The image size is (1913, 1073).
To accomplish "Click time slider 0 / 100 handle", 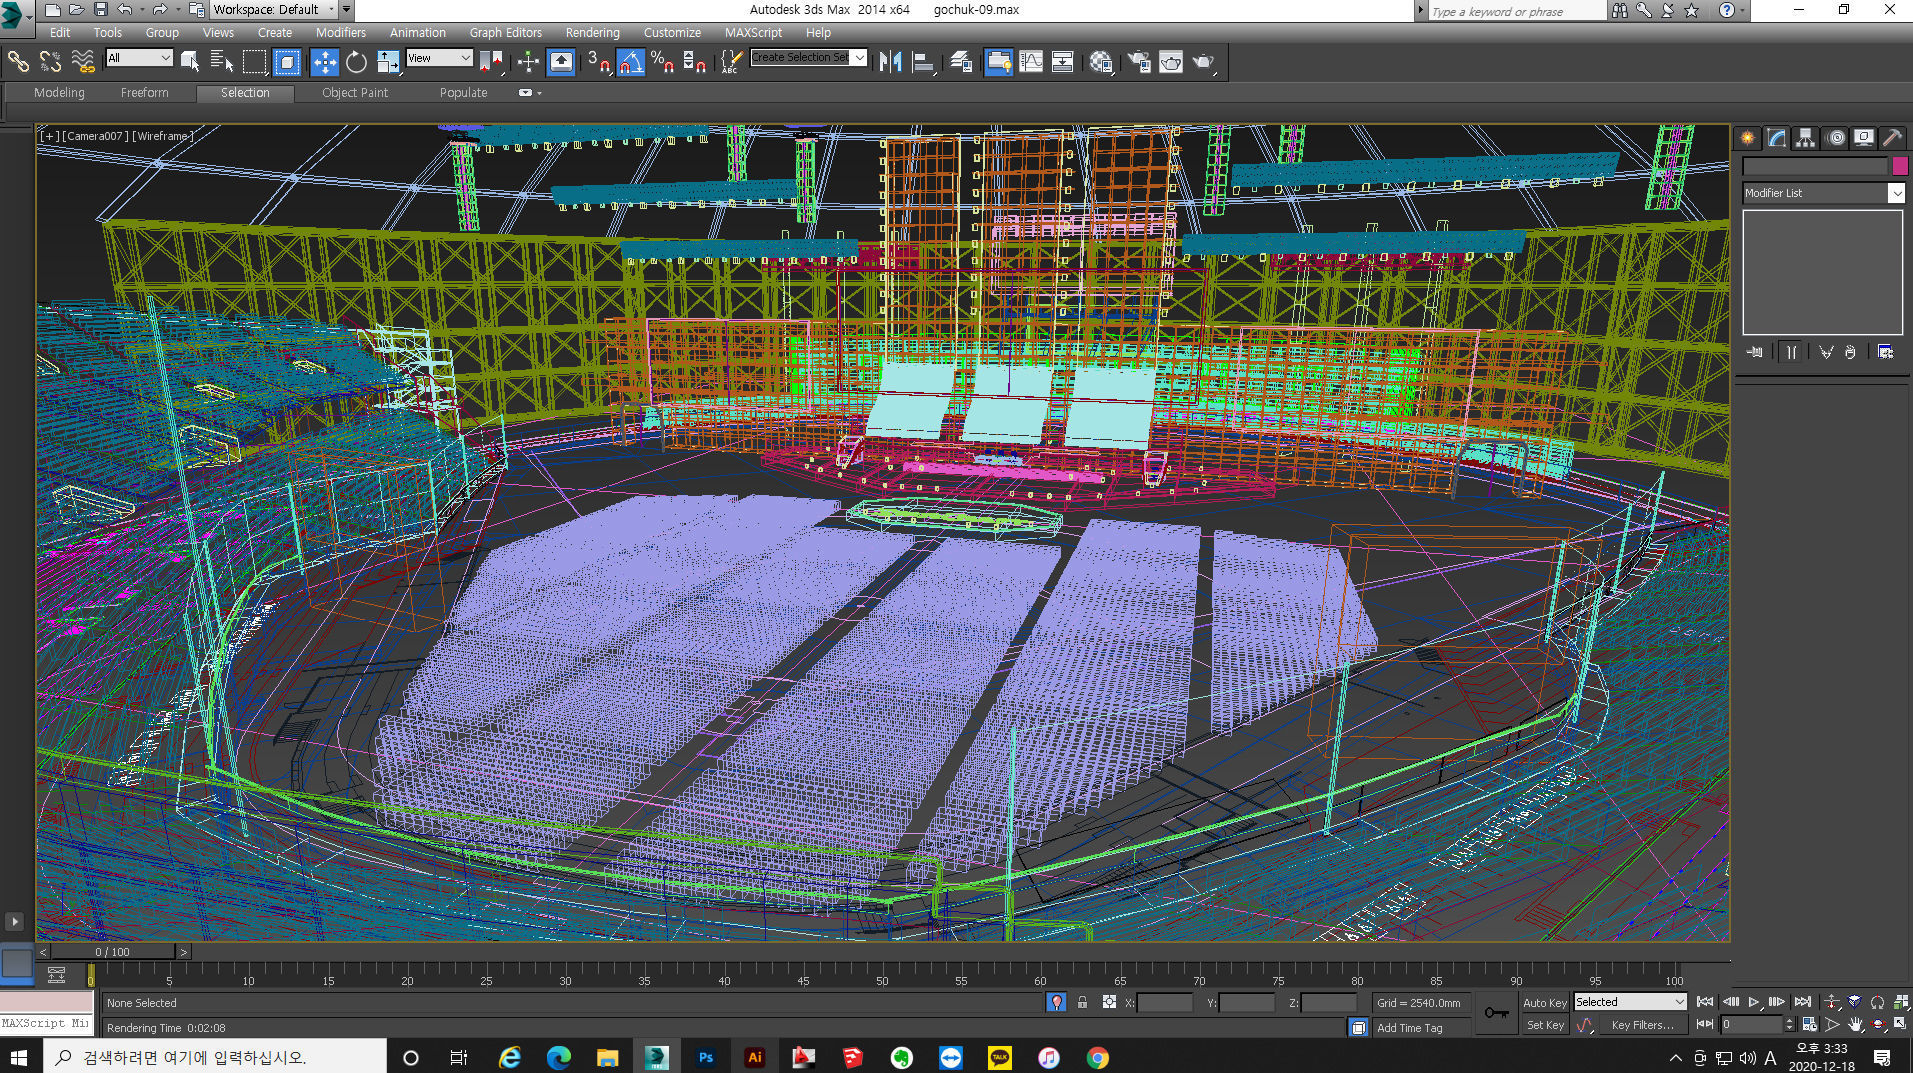I will coord(113,952).
